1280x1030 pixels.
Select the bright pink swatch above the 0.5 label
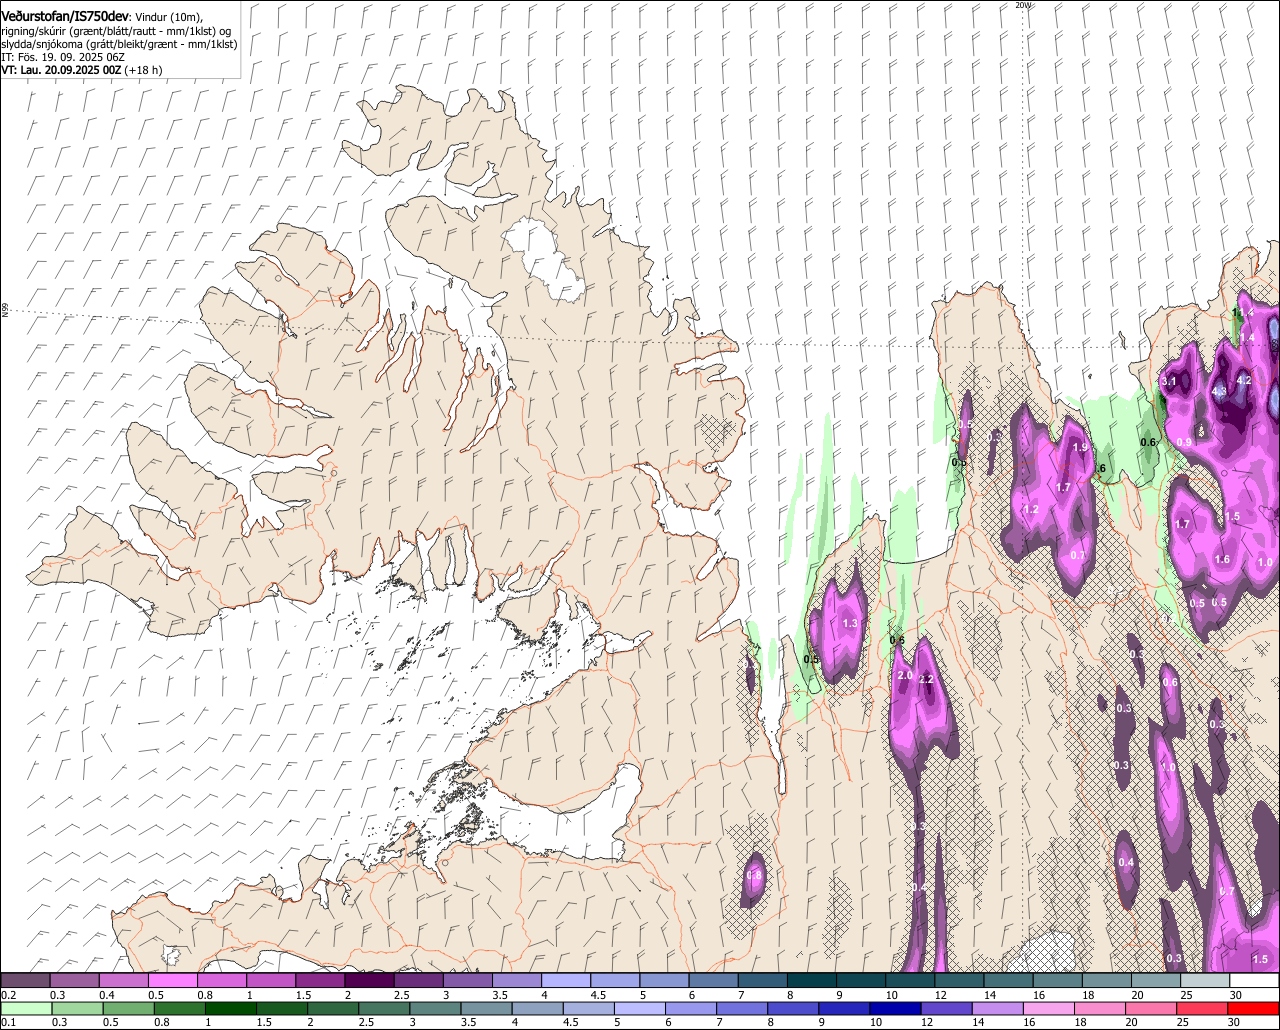click(172, 980)
